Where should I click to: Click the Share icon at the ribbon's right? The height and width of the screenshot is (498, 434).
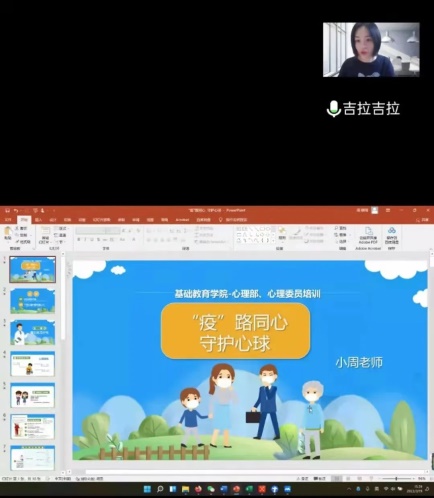click(423, 220)
